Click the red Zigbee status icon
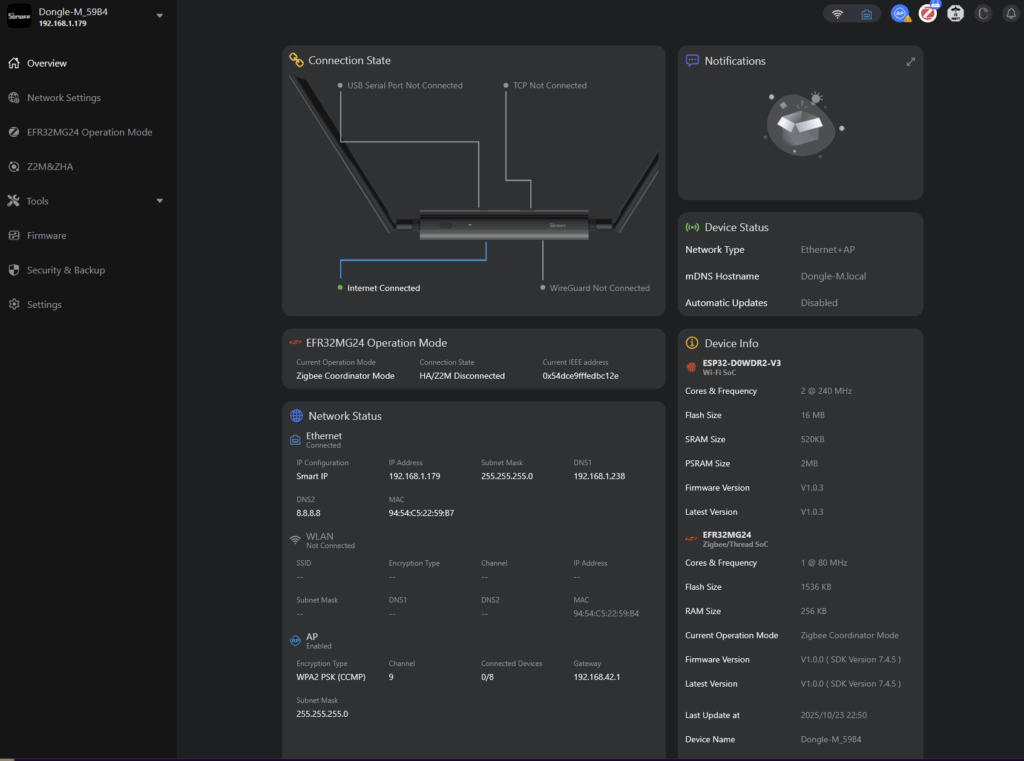This screenshot has height=761, width=1024. click(x=929, y=14)
